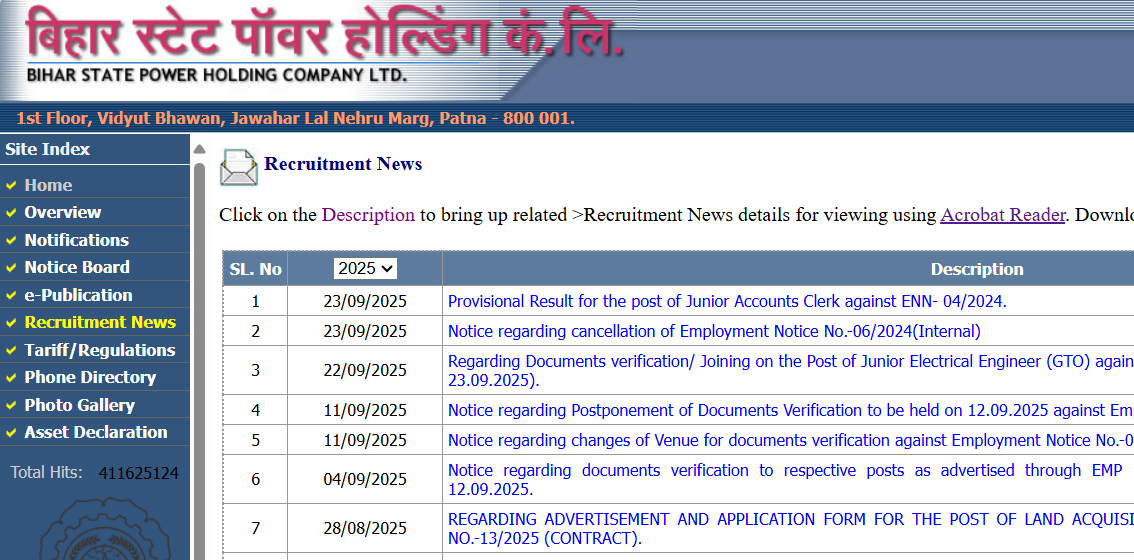Open the Acrobat Reader link
This screenshot has width=1134, height=560.
[x=1002, y=215]
